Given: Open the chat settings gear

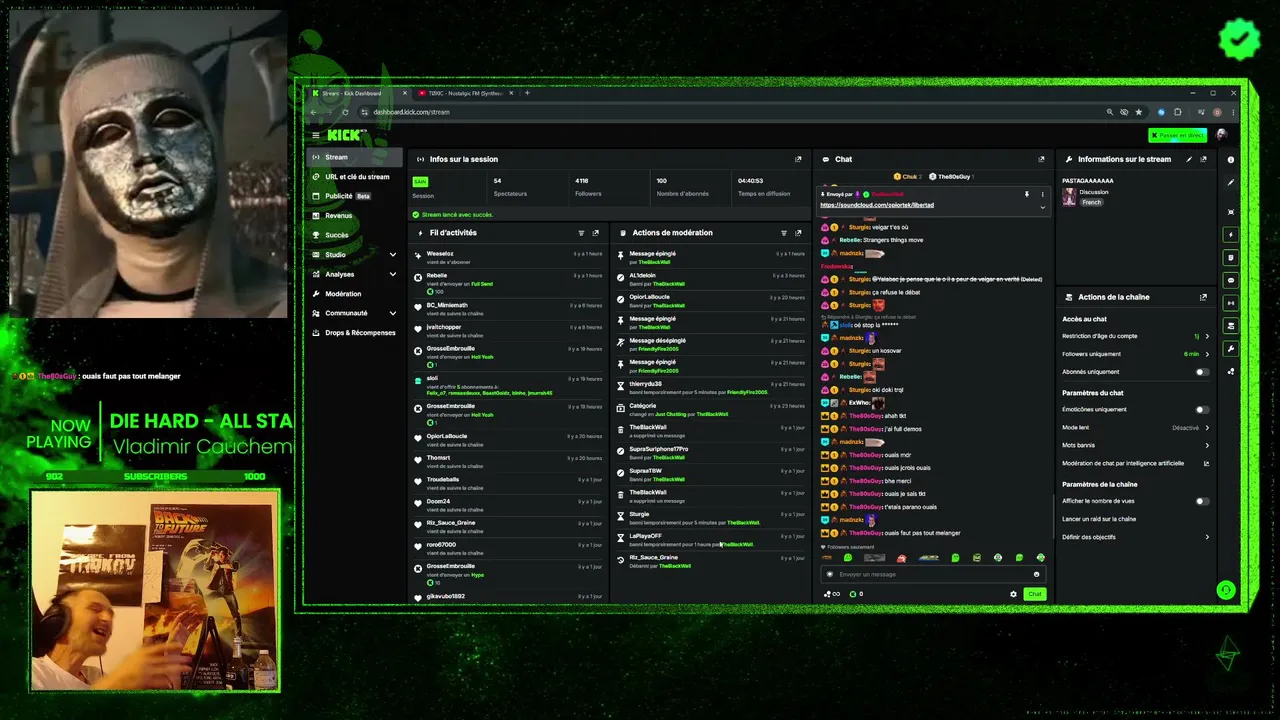Looking at the screenshot, I should (x=1013, y=594).
